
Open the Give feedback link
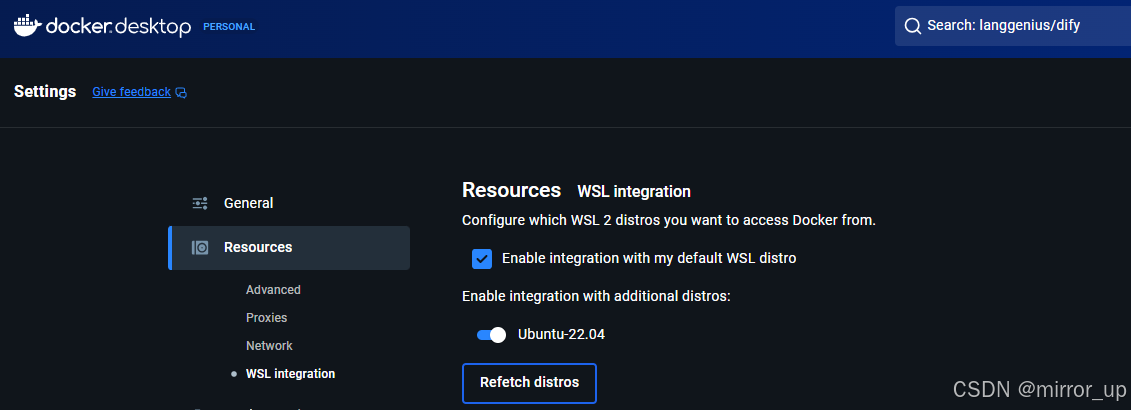tap(131, 92)
